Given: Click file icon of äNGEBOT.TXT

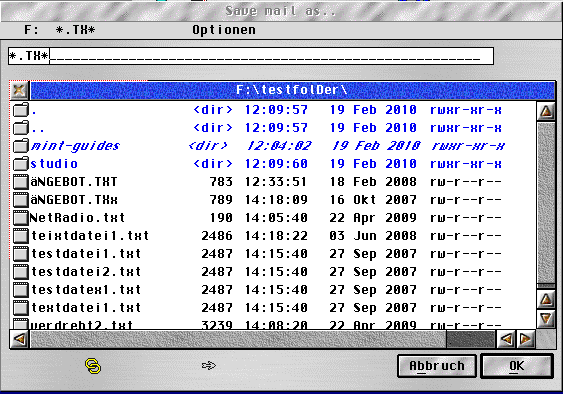Looking at the screenshot, I should 20,182.
